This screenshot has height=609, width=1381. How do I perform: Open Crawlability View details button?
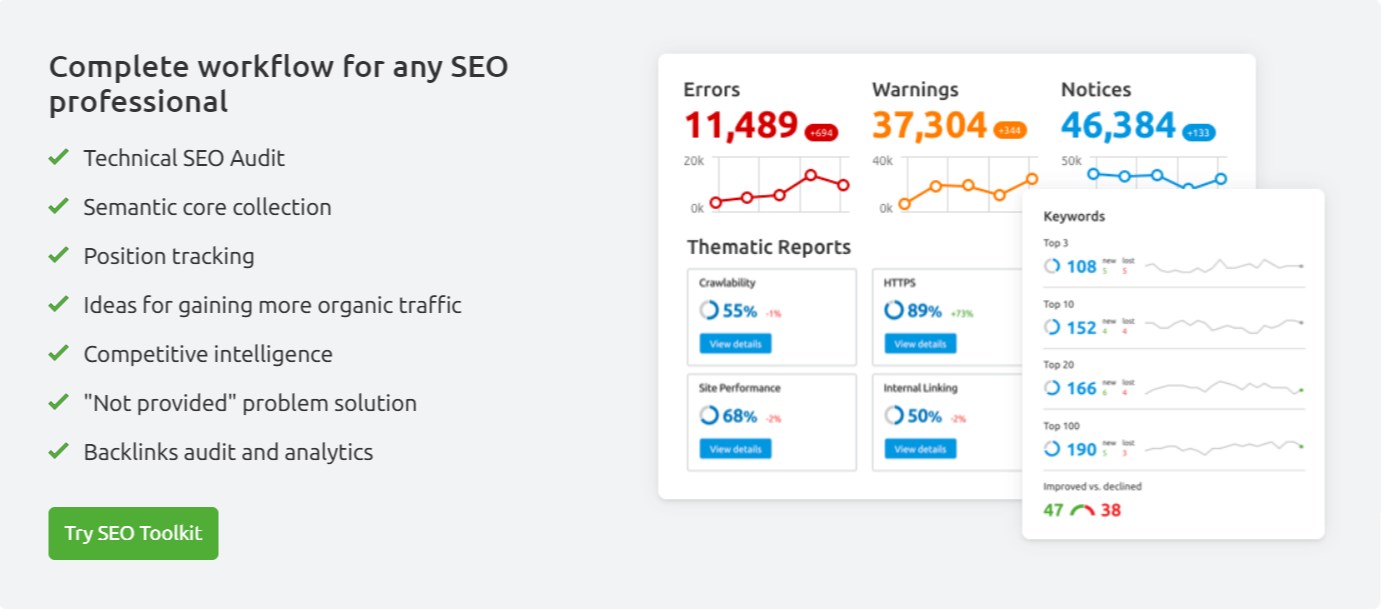[735, 344]
